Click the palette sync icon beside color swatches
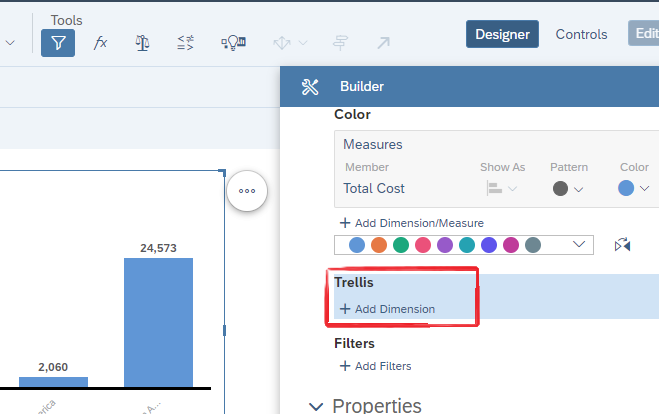Screen dimensions: 659x414 tap(623, 245)
